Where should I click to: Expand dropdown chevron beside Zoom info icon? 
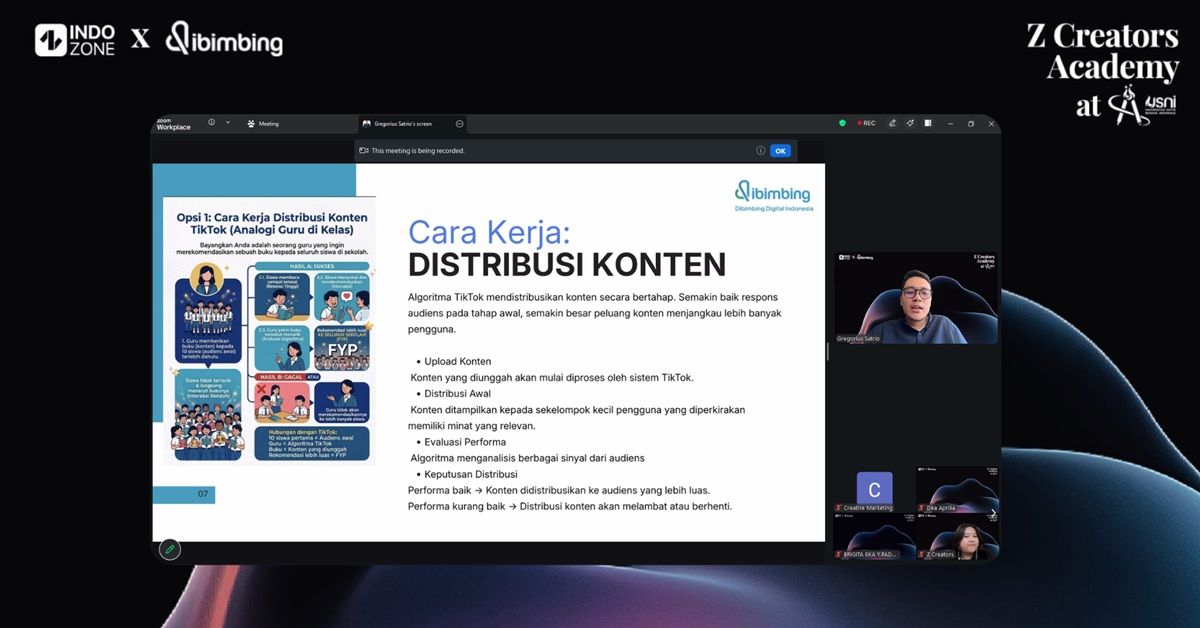228,123
